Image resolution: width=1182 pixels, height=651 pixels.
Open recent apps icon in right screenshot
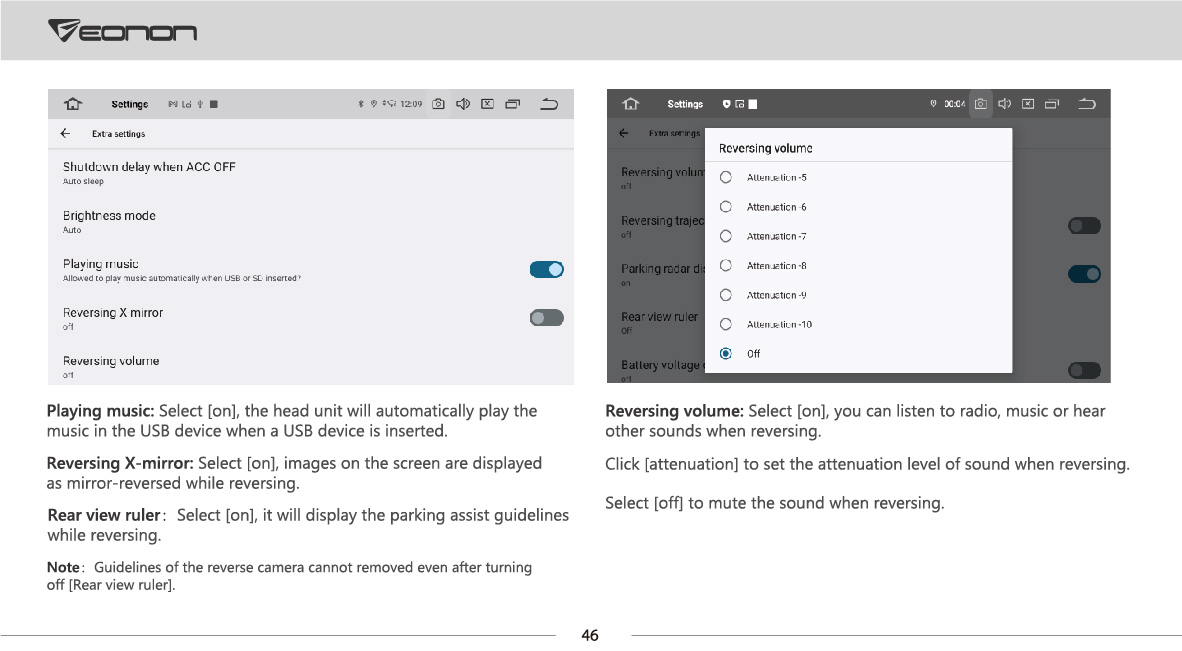pyautogui.click(x=1052, y=104)
